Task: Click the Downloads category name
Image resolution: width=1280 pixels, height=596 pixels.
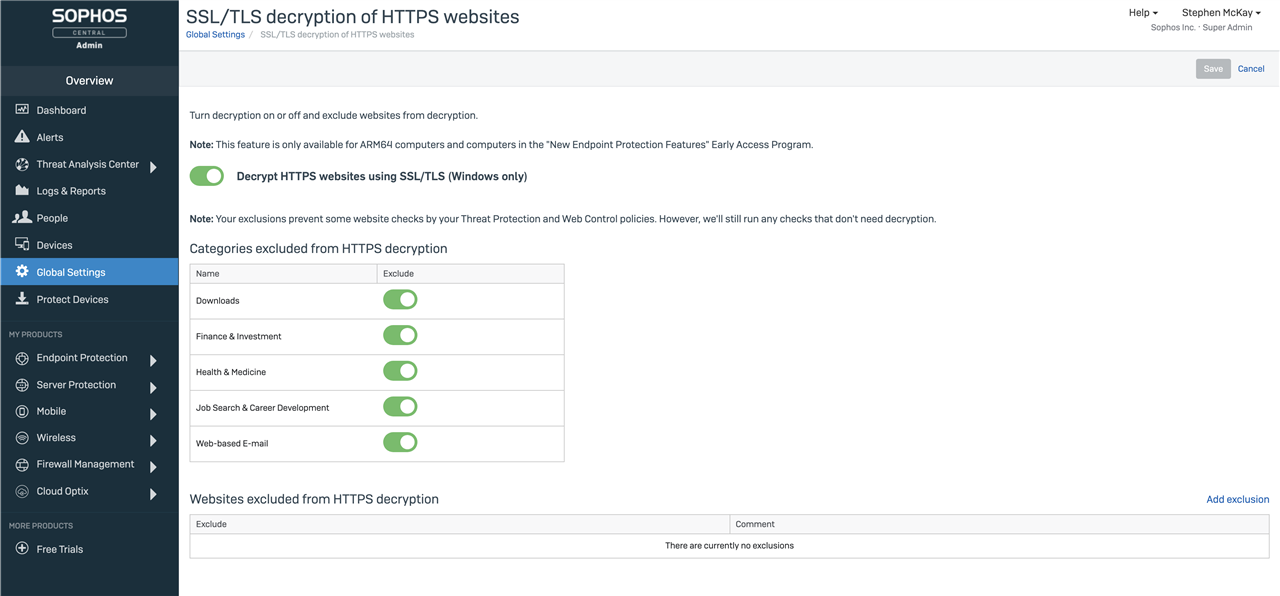Action: point(217,300)
